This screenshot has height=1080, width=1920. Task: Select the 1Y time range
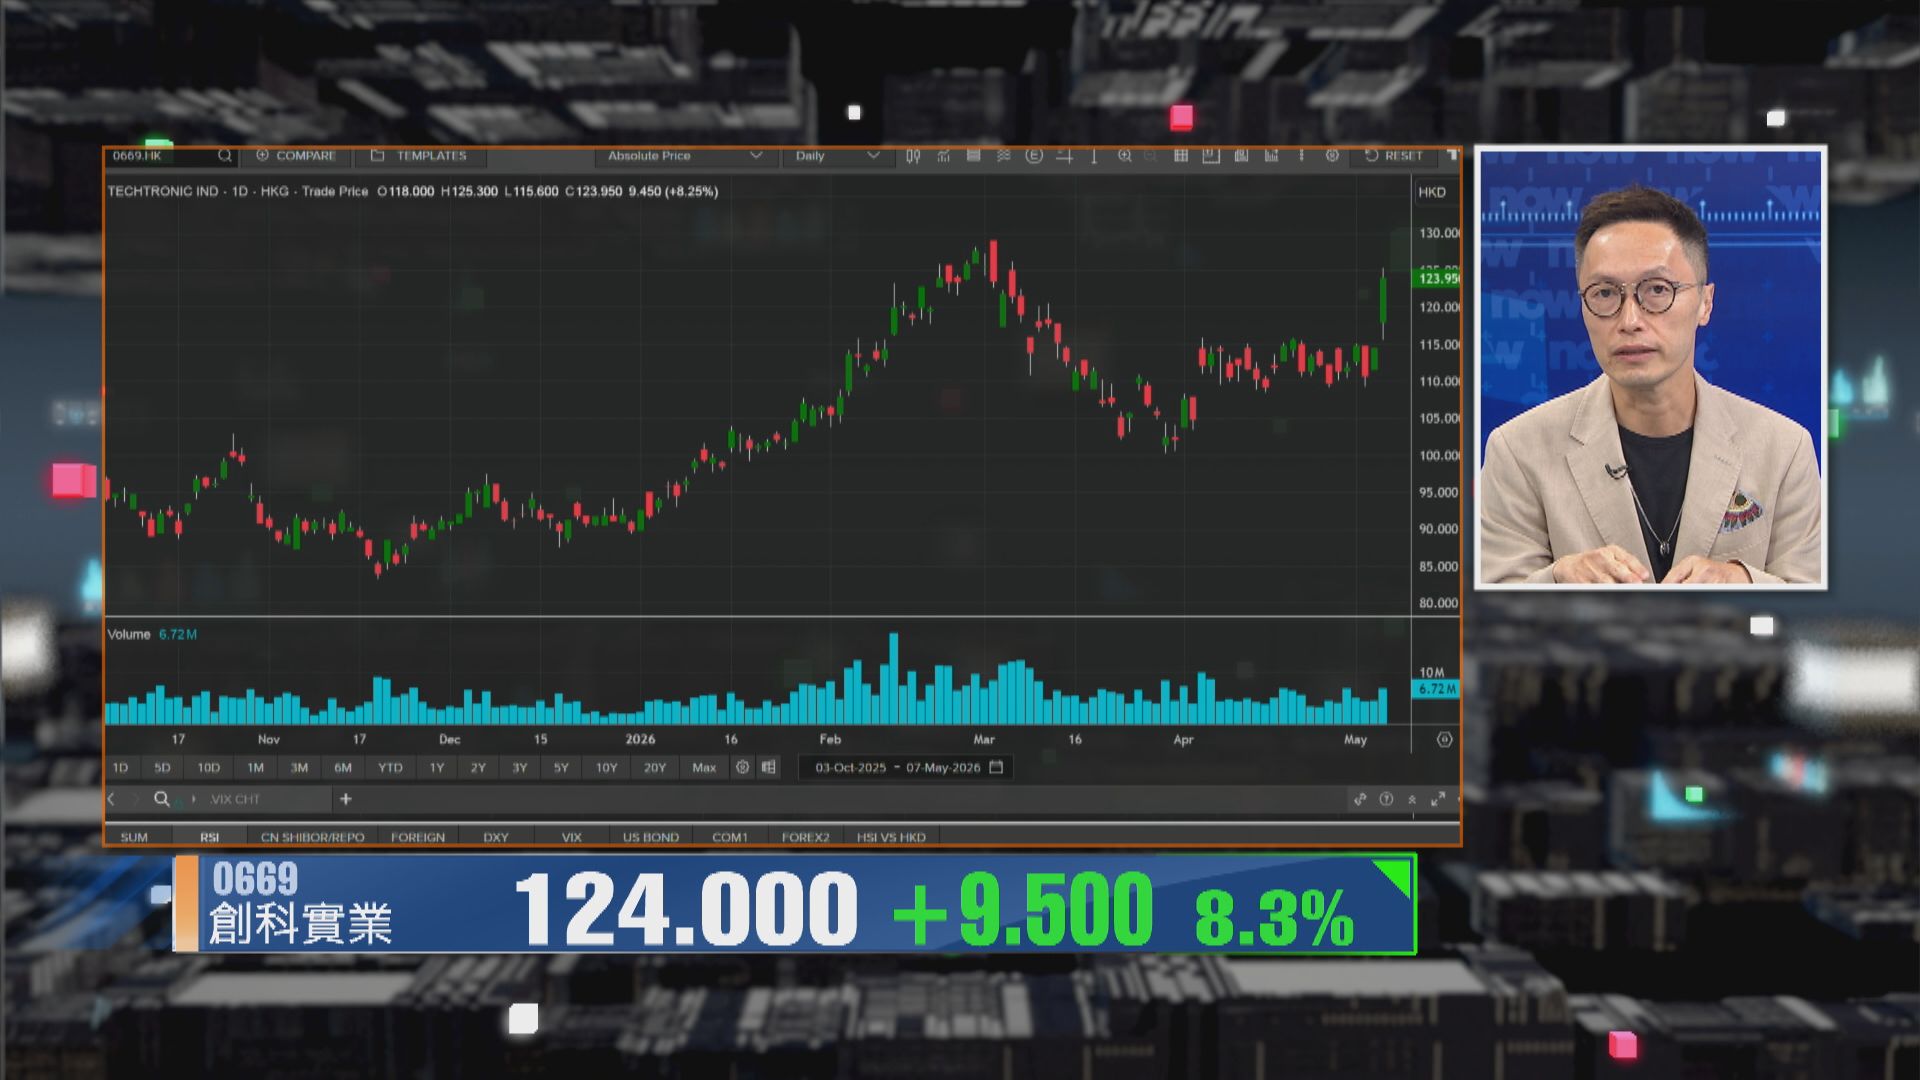(x=437, y=768)
